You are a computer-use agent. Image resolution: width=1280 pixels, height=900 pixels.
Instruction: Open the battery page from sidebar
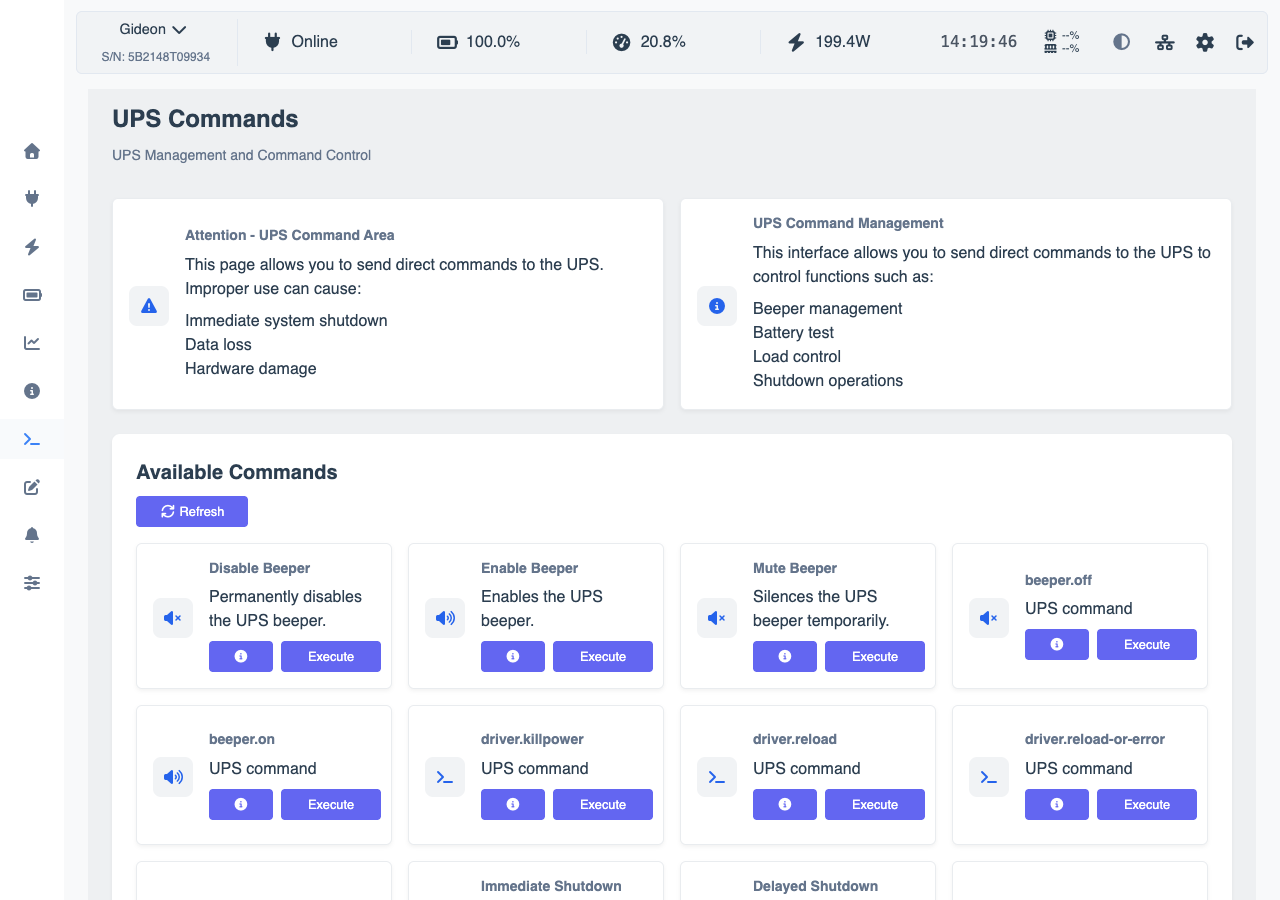coord(32,295)
